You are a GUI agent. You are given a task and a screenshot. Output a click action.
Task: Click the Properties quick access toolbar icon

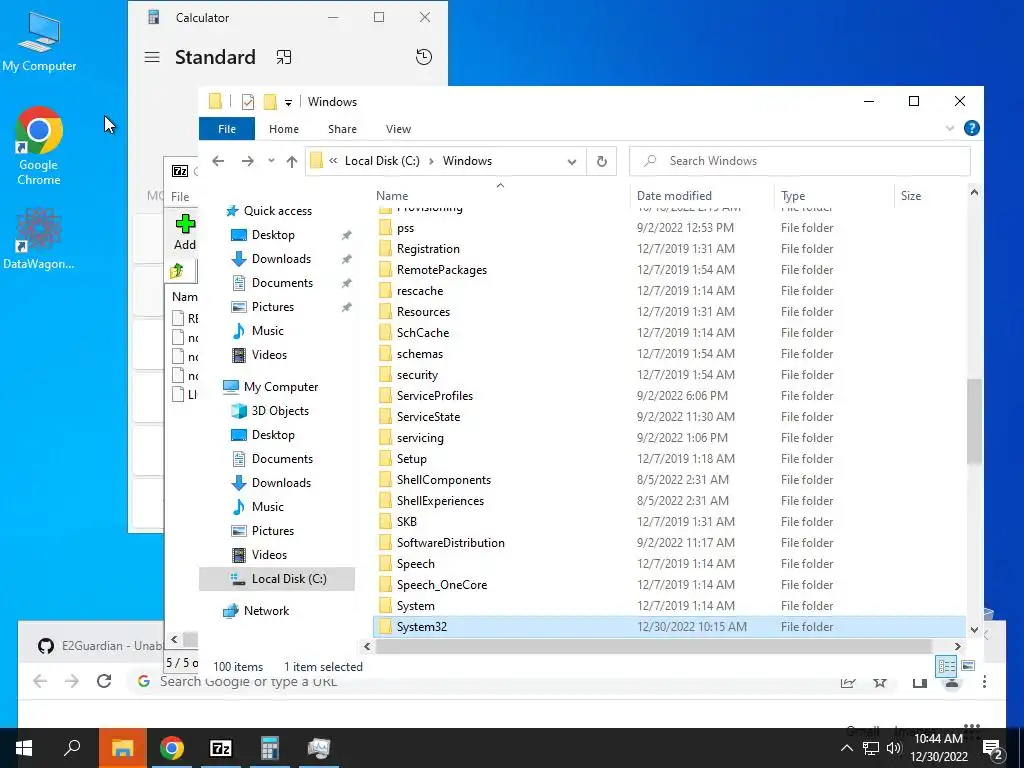coord(248,102)
